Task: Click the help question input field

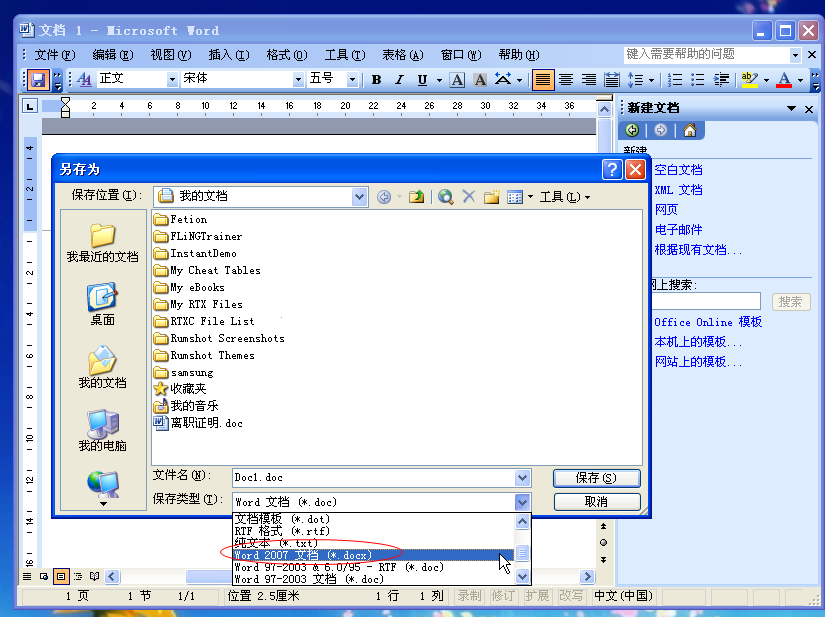Action: 707,54
